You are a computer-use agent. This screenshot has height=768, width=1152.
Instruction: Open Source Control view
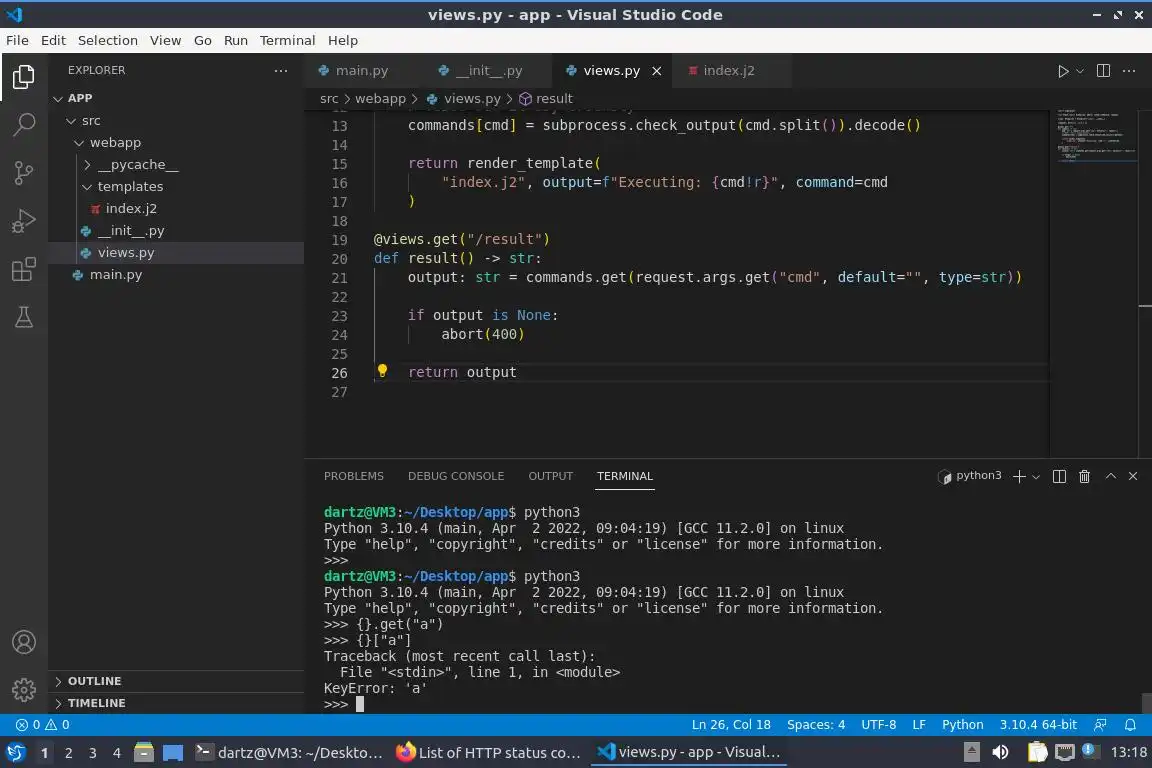24,173
